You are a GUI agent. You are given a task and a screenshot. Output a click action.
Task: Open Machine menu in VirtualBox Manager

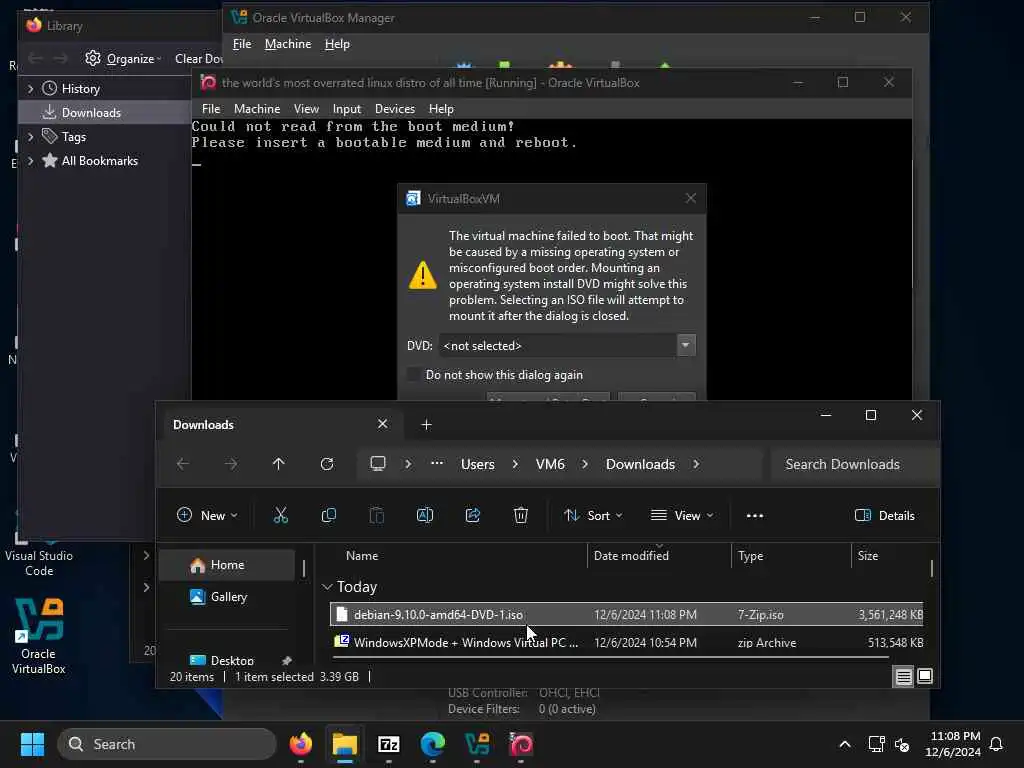pyautogui.click(x=288, y=44)
